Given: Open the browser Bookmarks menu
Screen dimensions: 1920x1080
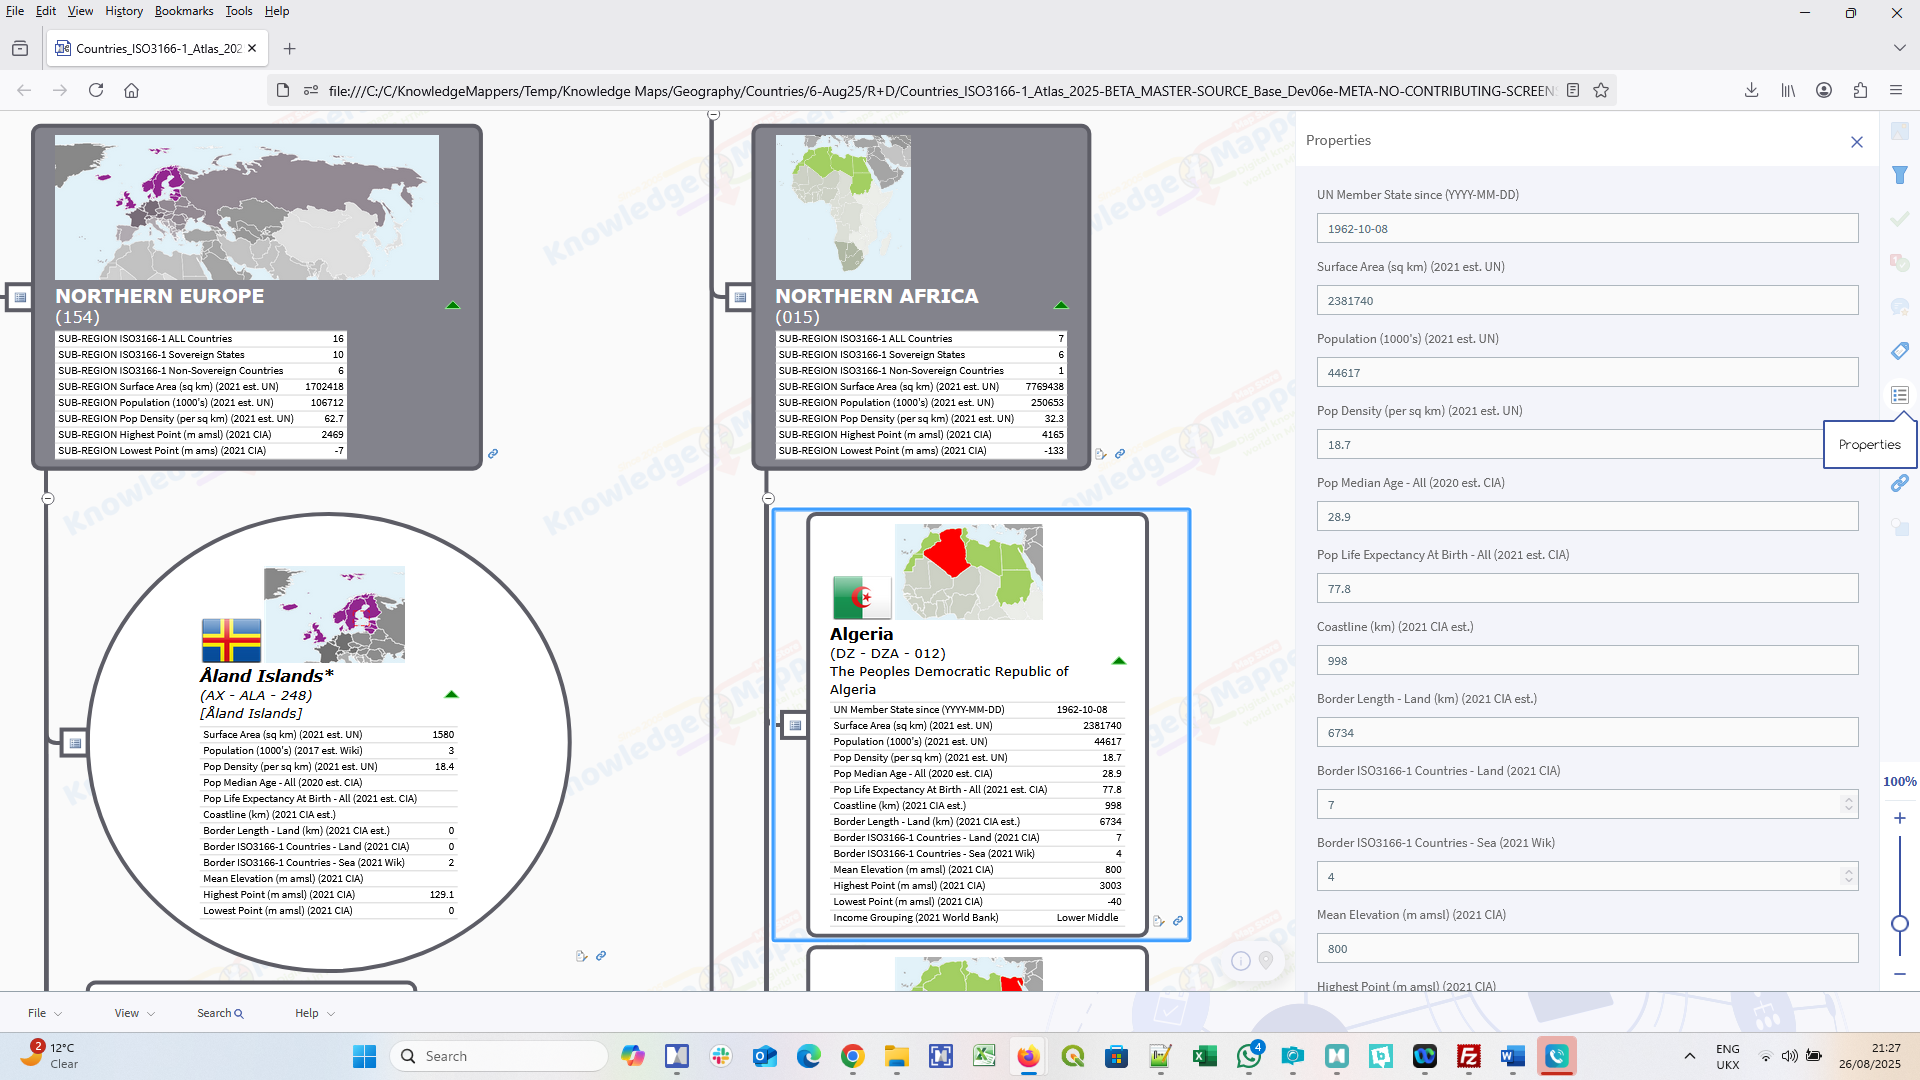Looking at the screenshot, I should (184, 11).
